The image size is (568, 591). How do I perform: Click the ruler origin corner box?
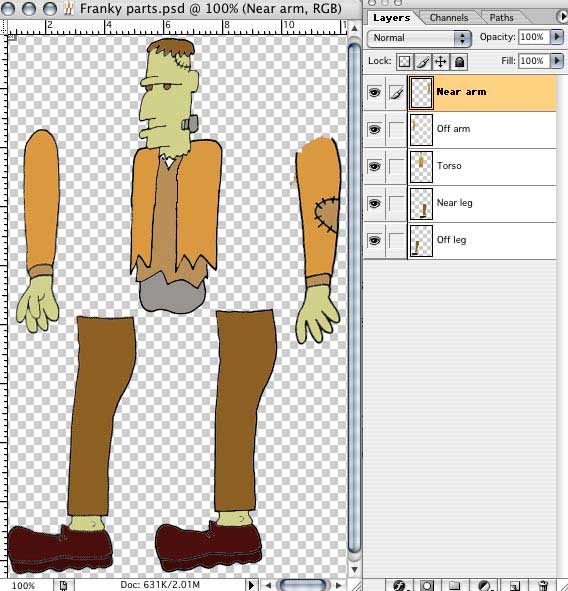5,29
